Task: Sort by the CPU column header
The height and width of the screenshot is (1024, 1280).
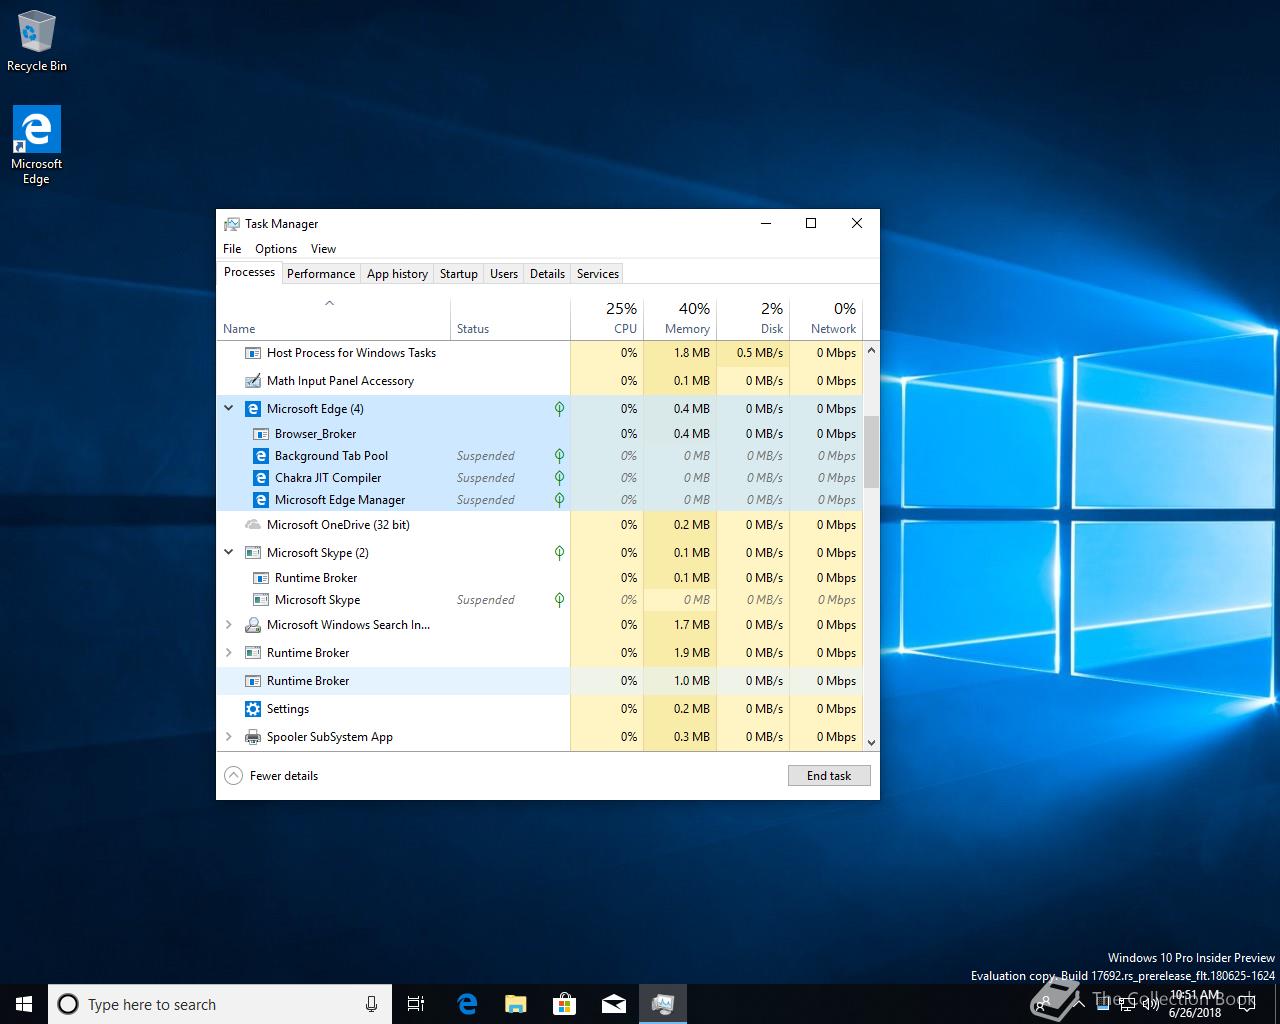Action: (607, 319)
